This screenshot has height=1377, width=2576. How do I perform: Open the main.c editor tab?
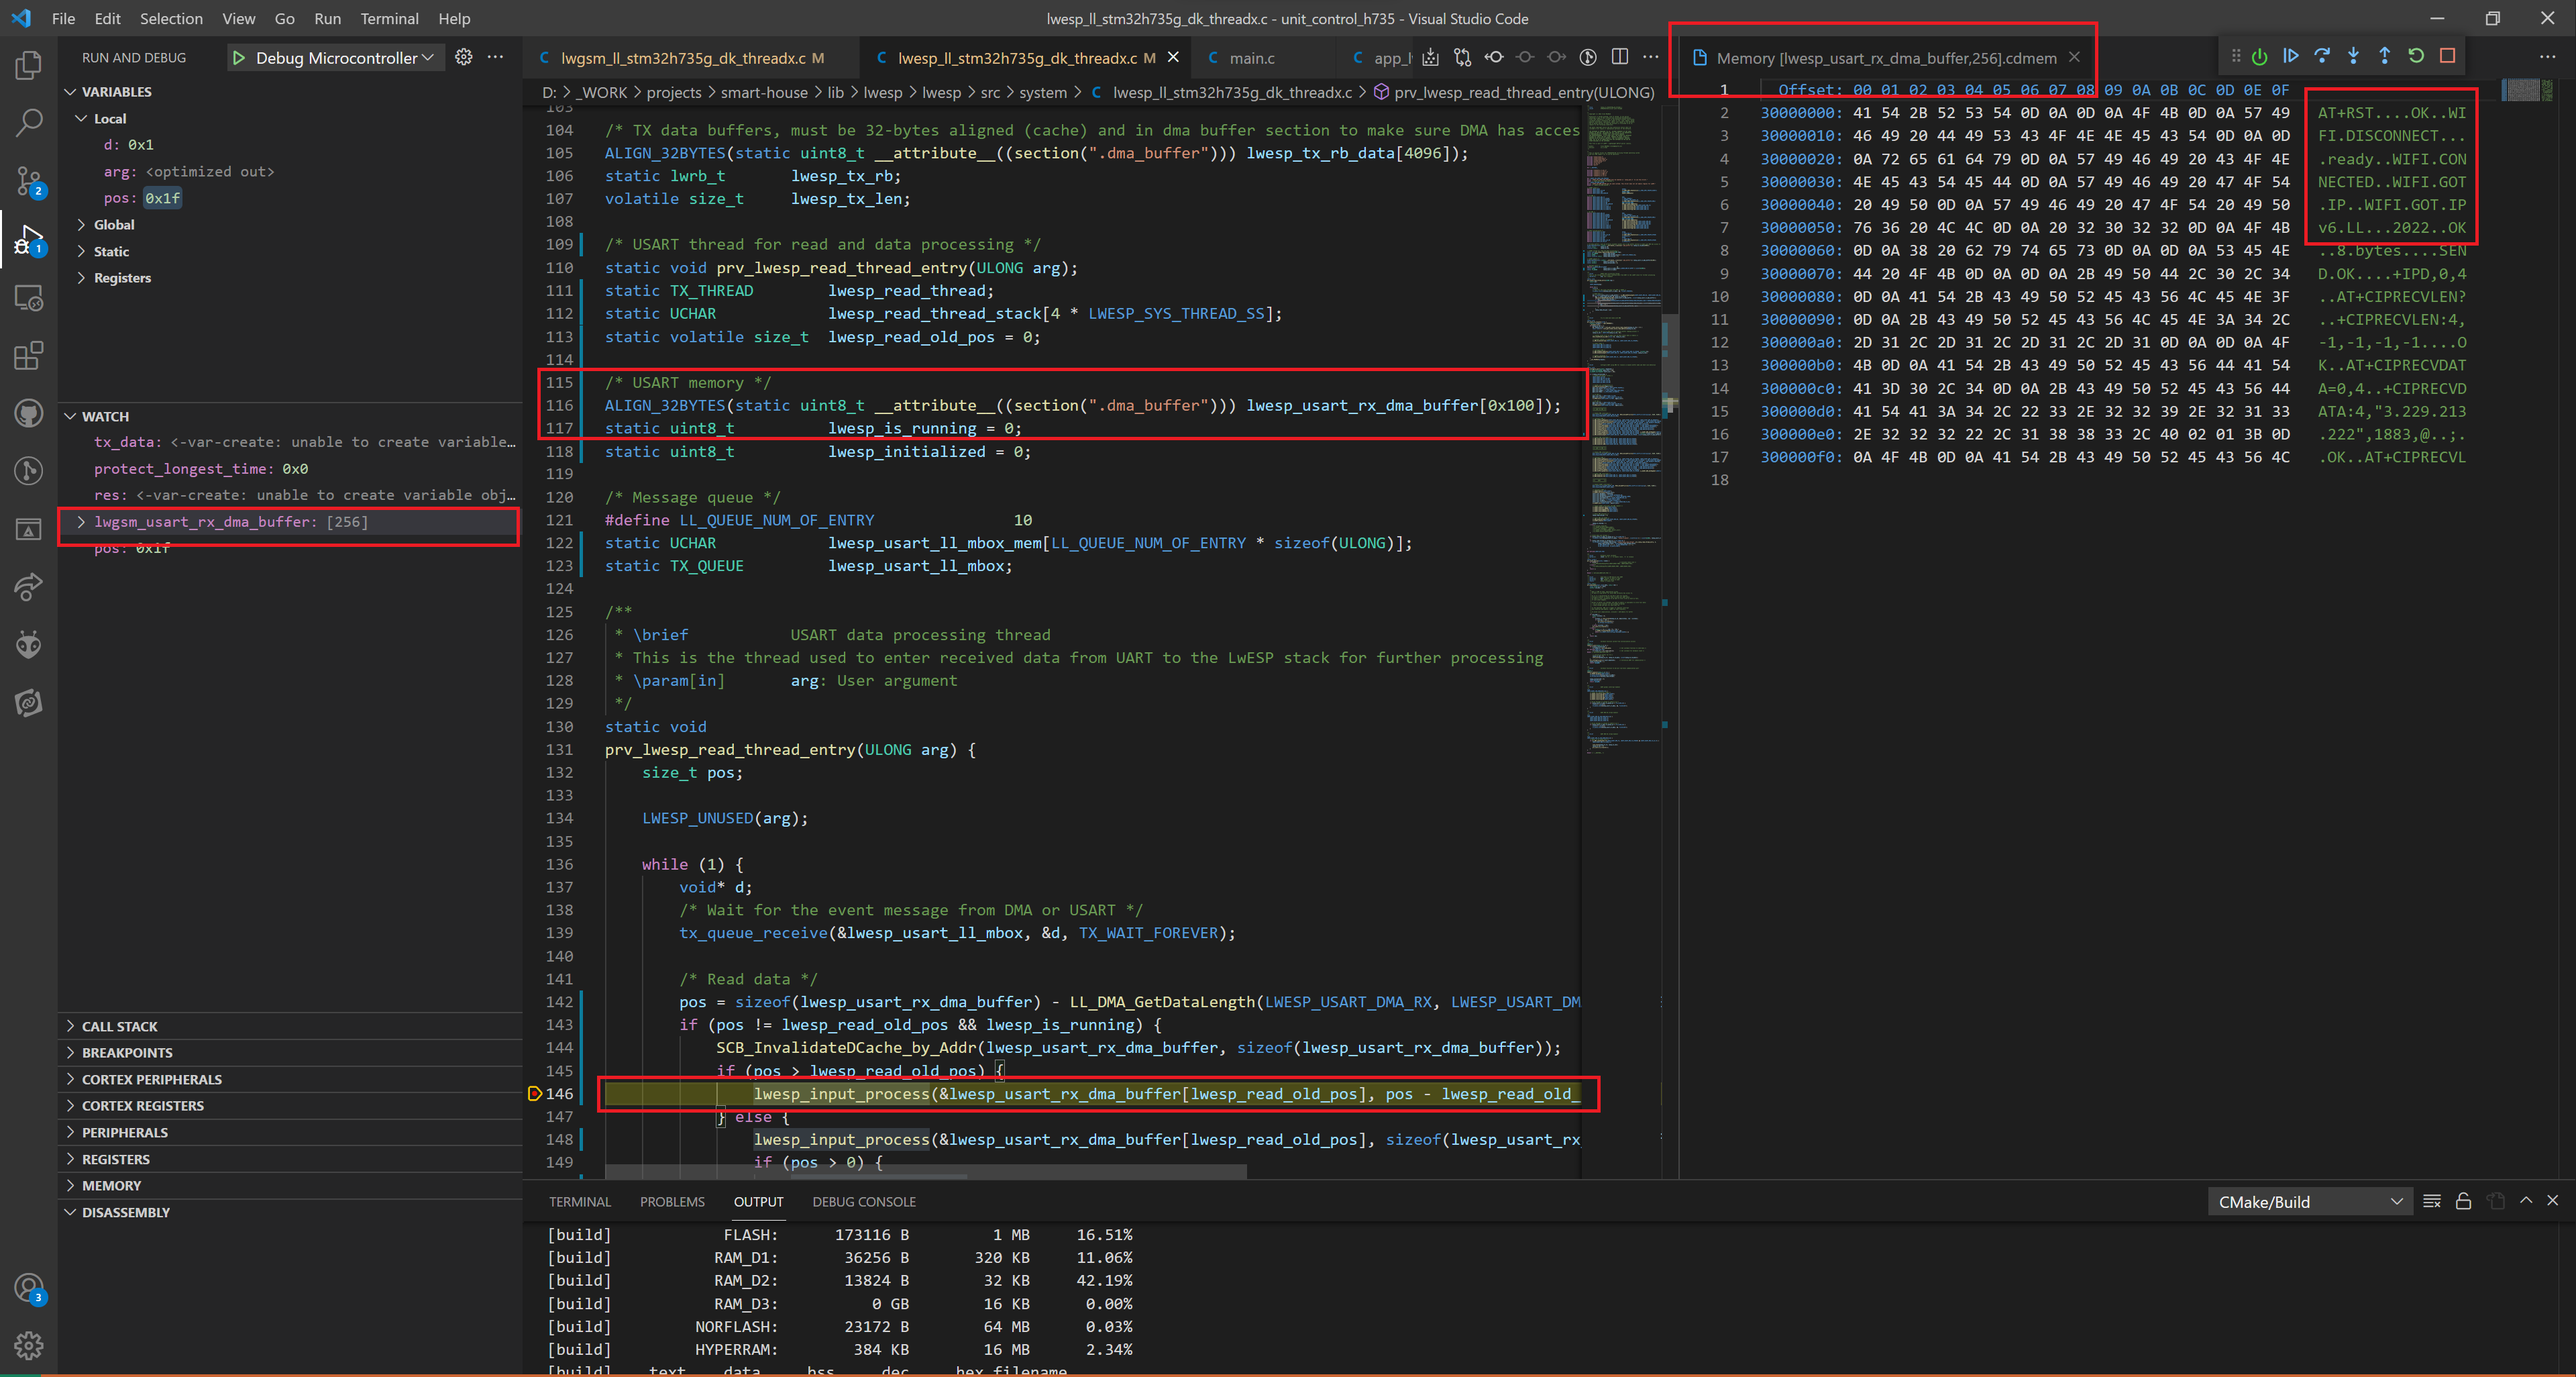click(1252, 58)
